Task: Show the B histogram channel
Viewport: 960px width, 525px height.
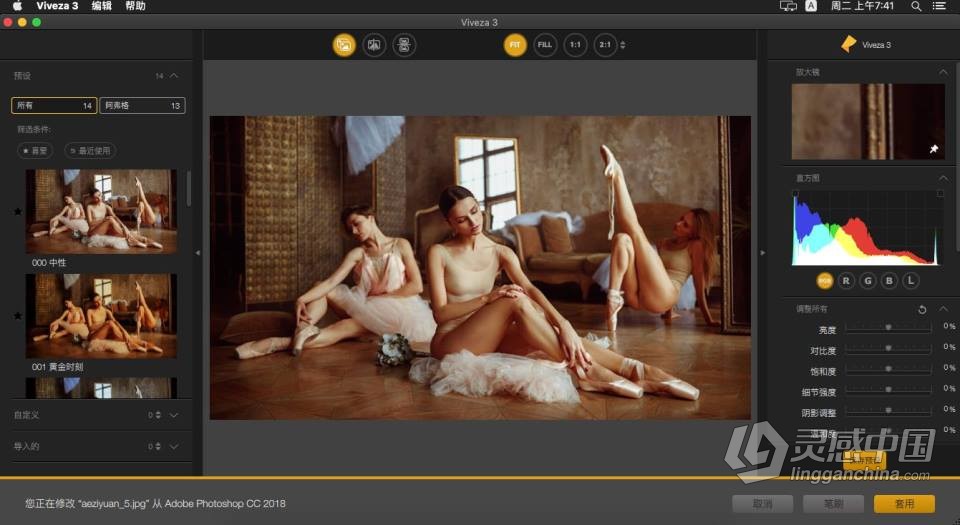Action: click(889, 280)
